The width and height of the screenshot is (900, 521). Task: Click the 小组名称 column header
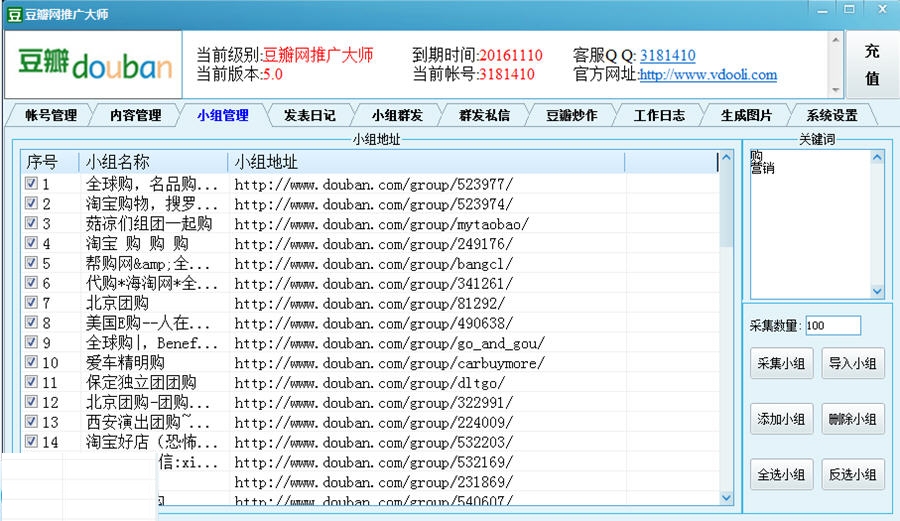click(153, 162)
